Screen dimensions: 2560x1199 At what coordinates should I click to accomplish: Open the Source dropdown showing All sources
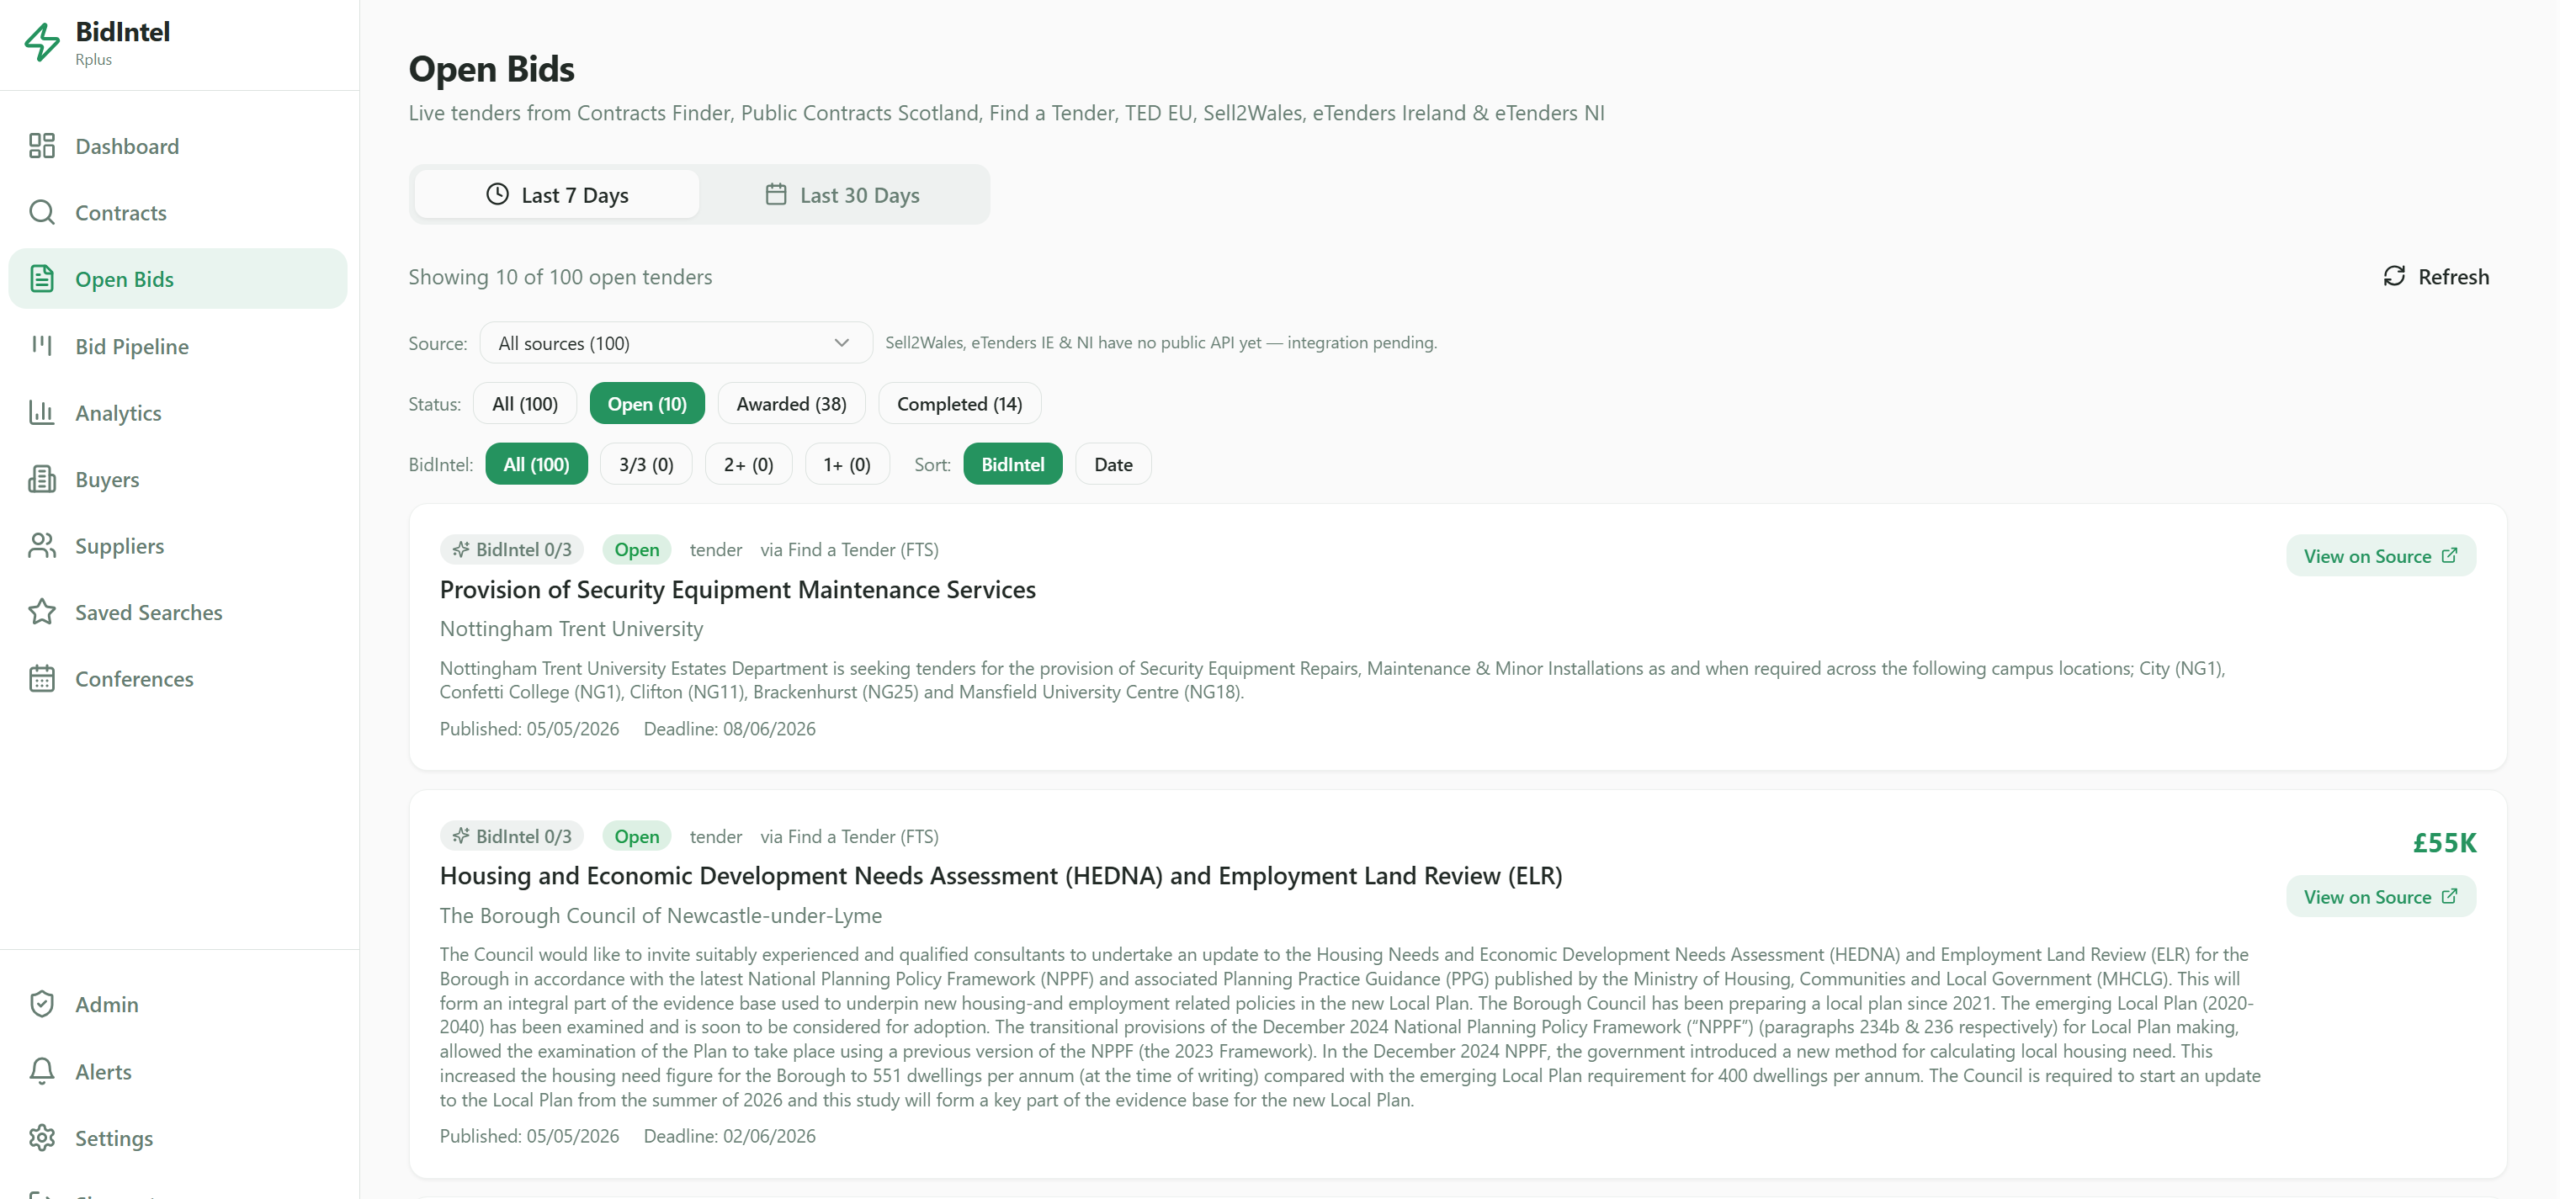(676, 343)
